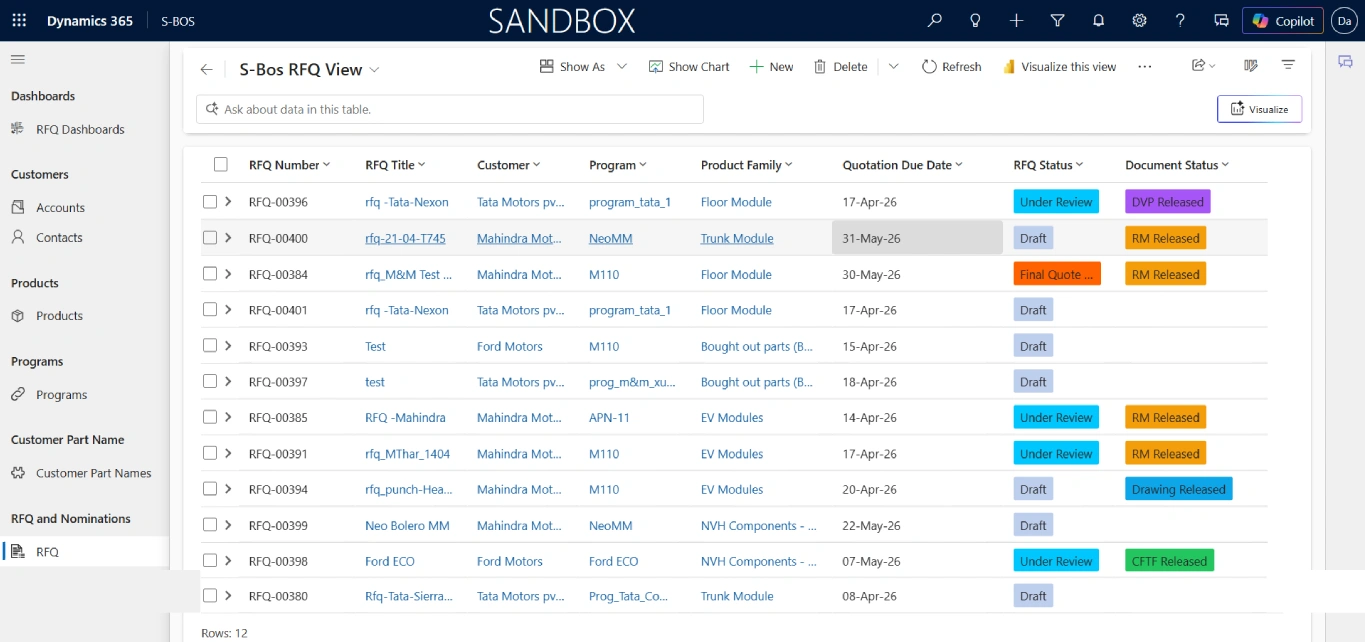This screenshot has width=1365, height=642.
Task: Select checkbox for row RFQ-00396
Action: coord(210,202)
